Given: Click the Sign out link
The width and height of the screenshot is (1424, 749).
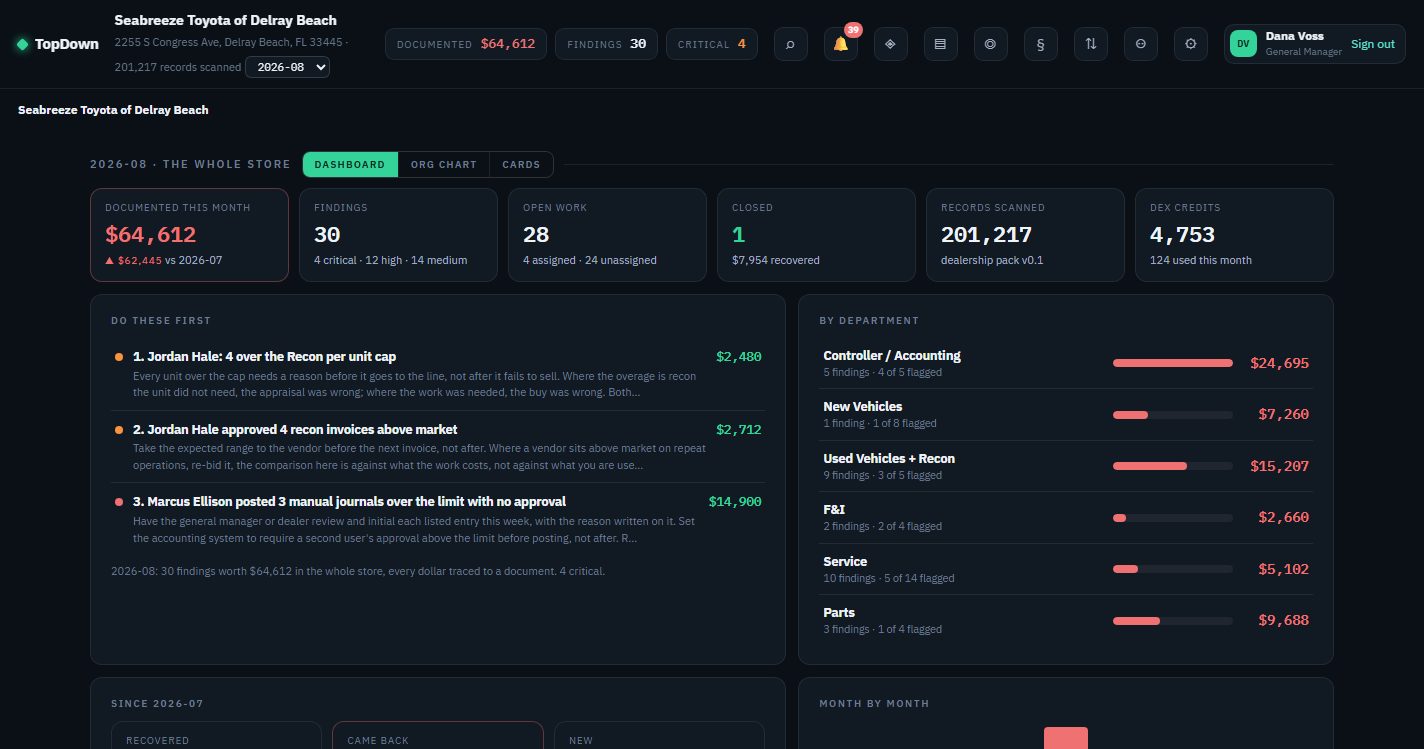Looking at the screenshot, I should click(1372, 44).
